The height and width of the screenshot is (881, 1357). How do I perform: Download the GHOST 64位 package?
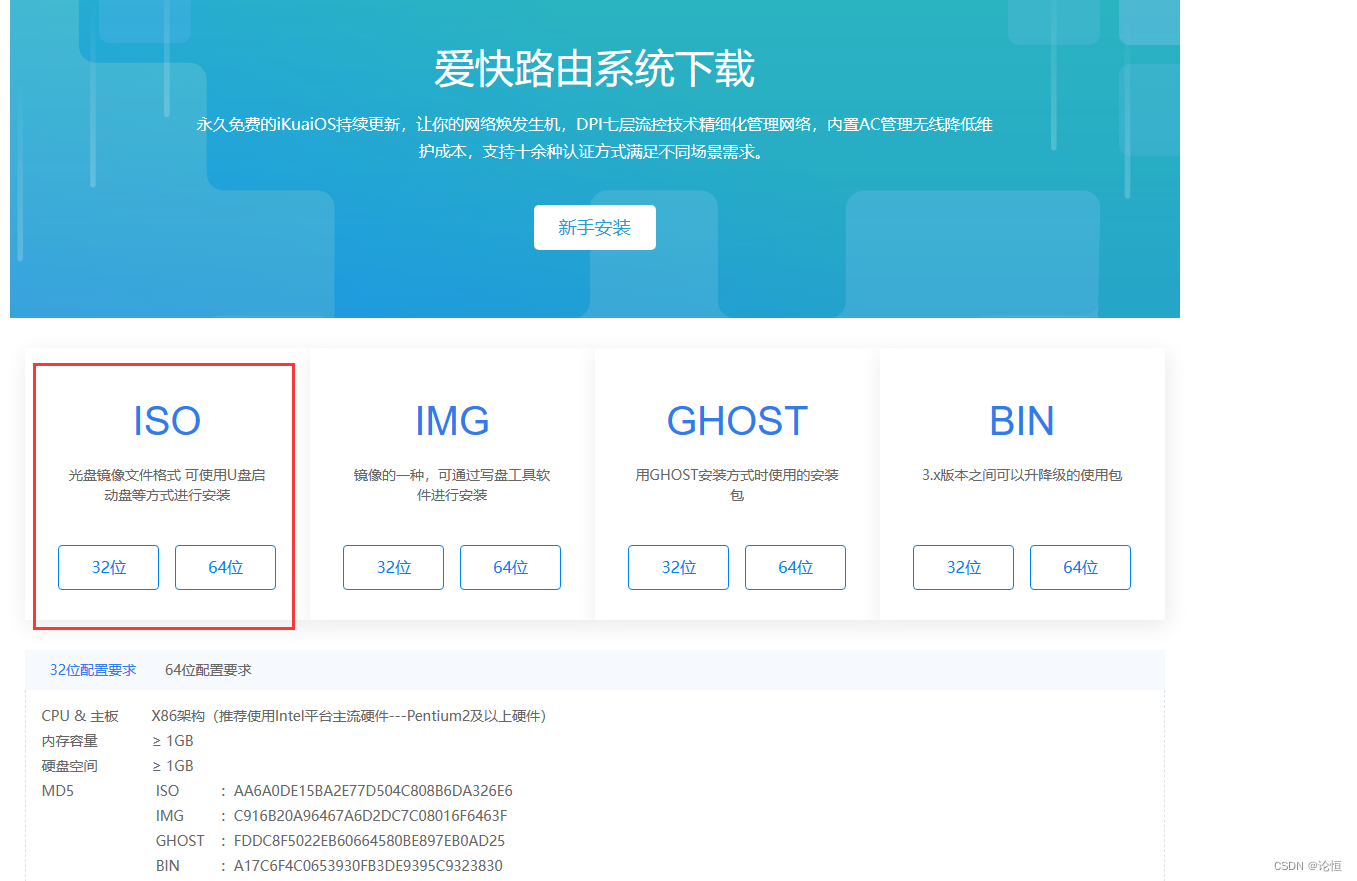coord(795,567)
